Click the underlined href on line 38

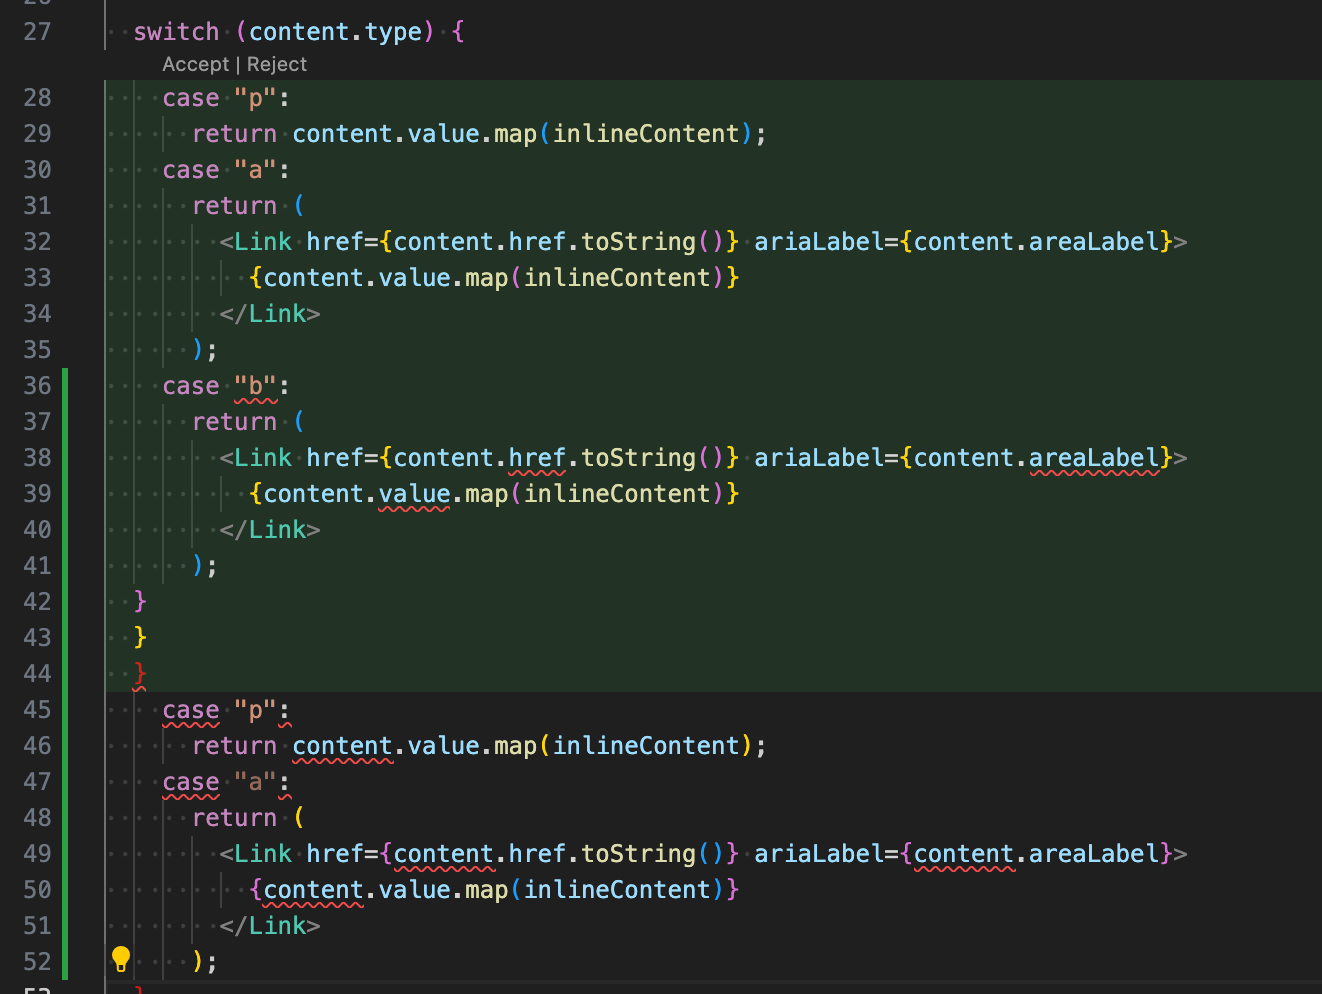click(x=537, y=458)
